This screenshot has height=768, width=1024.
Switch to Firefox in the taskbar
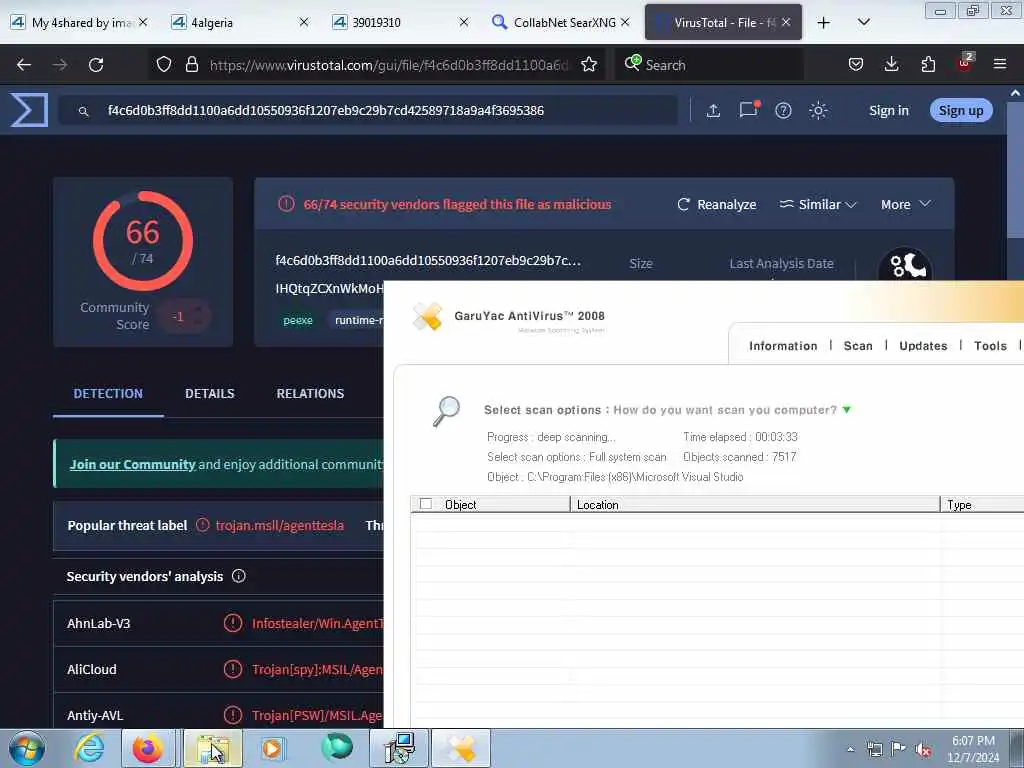pos(148,748)
